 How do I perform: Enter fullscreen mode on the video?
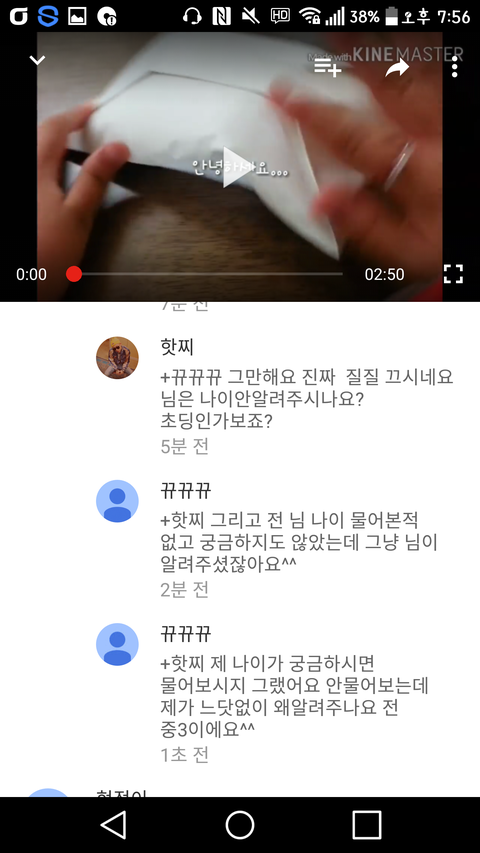pos(453,274)
